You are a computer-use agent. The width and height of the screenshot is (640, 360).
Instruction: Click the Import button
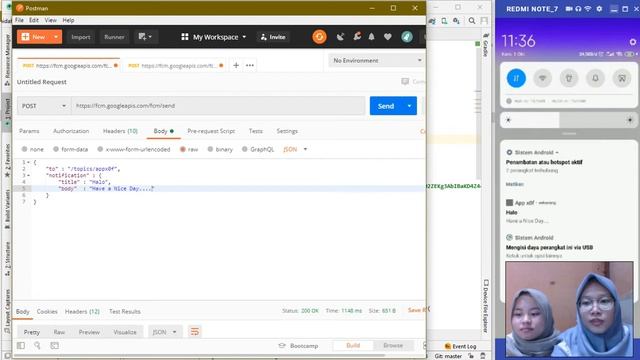[x=80, y=37]
